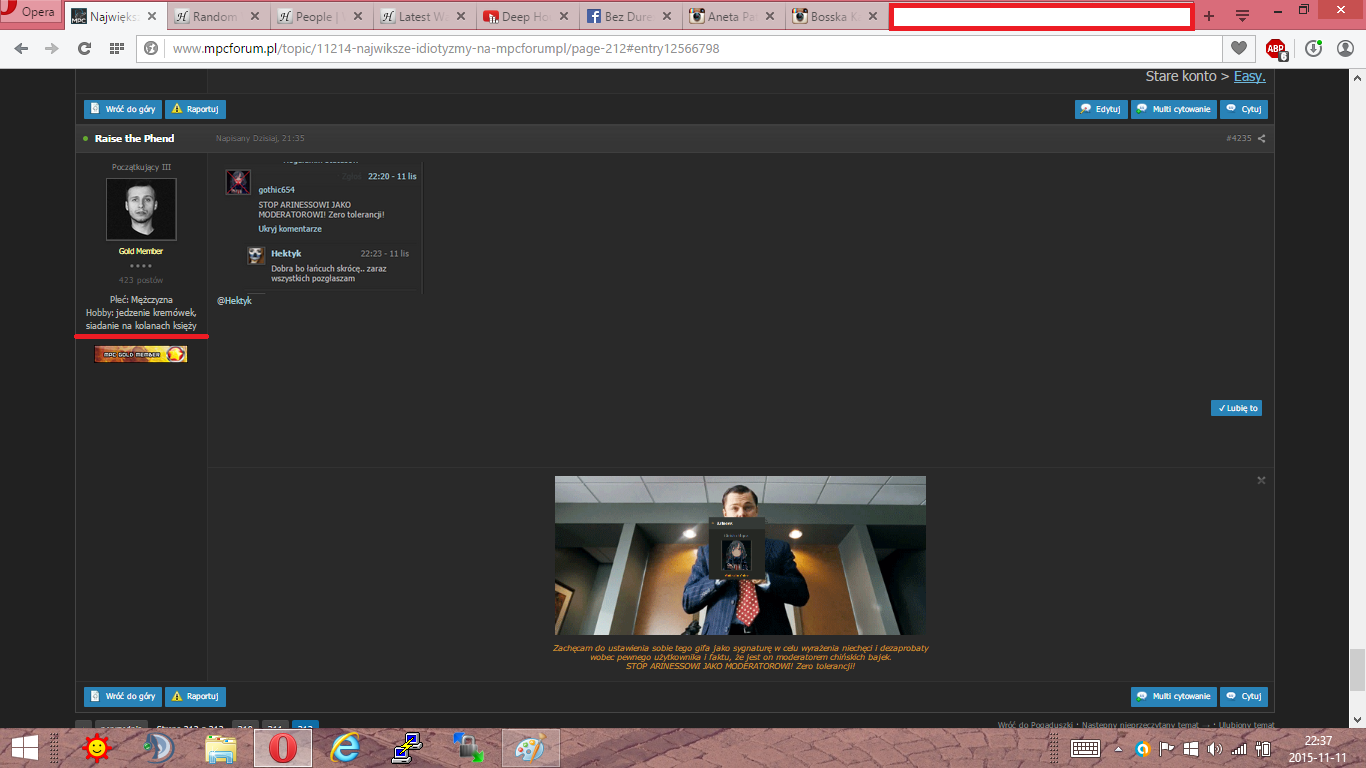Open the touch keyboard tray icon

tap(1085, 748)
